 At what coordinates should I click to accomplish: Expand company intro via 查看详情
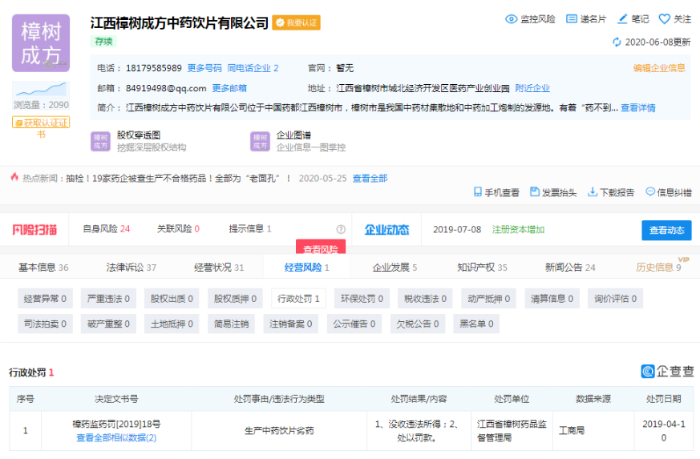(638, 108)
